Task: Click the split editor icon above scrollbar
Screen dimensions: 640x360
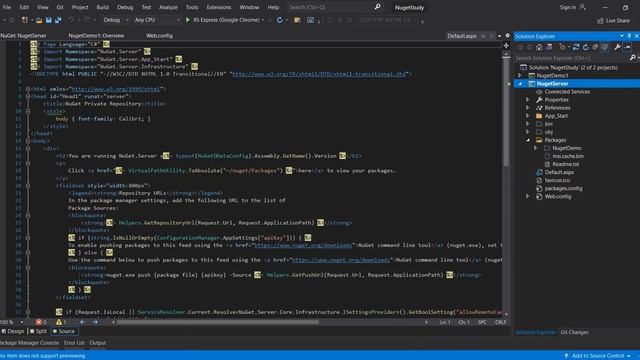Action: pyautogui.click(x=507, y=46)
